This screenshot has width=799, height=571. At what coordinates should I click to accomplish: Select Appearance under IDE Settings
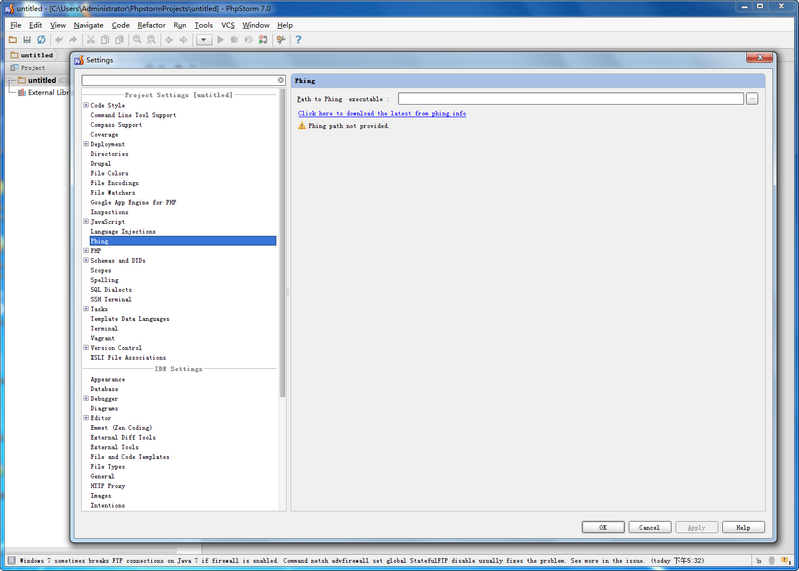pyautogui.click(x=108, y=379)
